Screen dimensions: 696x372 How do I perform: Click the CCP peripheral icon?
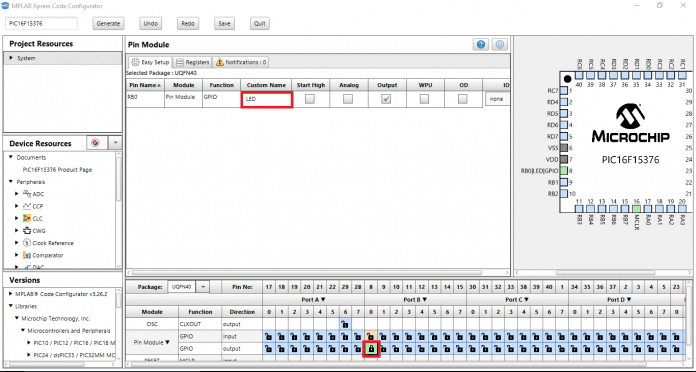[27, 206]
